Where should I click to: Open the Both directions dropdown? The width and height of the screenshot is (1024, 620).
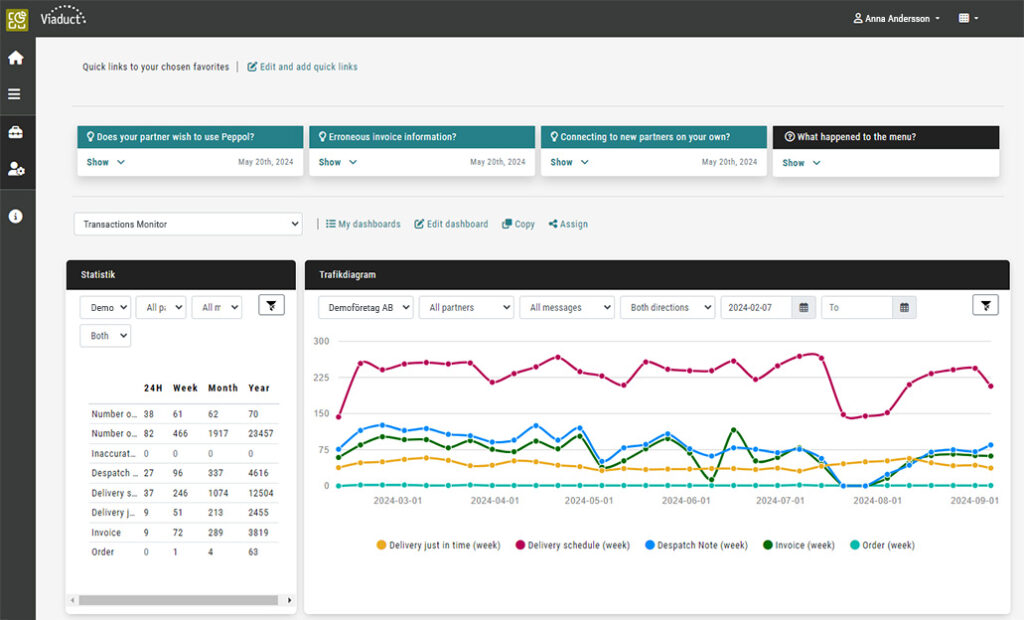(667, 308)
